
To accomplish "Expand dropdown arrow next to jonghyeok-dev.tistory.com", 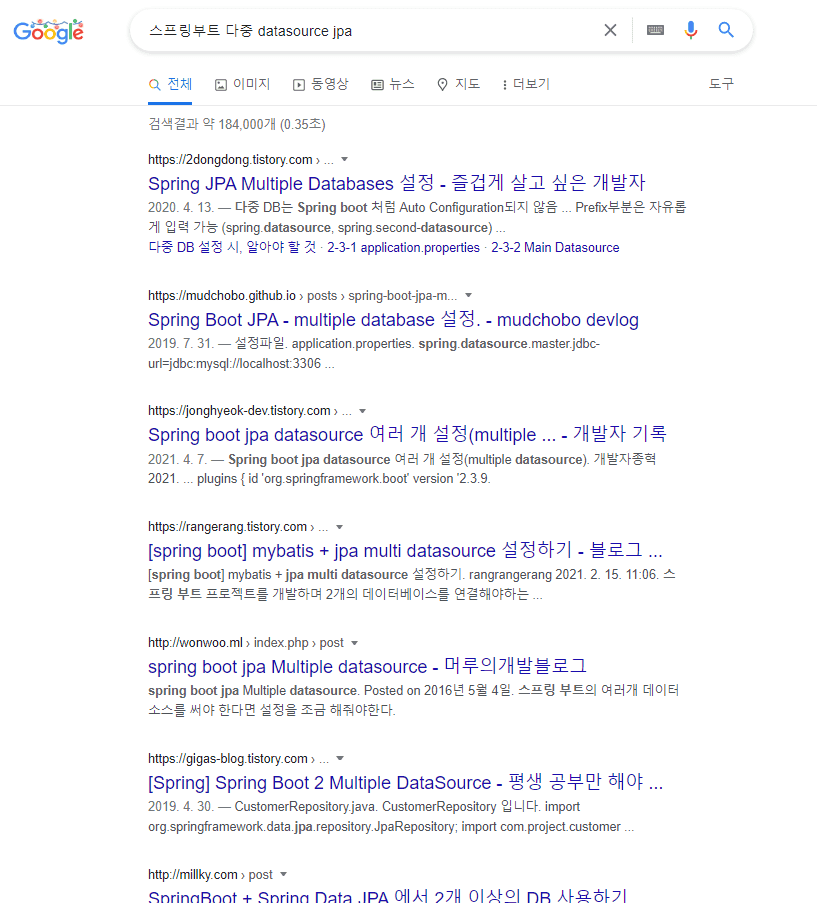I will [x=362, y=411].
